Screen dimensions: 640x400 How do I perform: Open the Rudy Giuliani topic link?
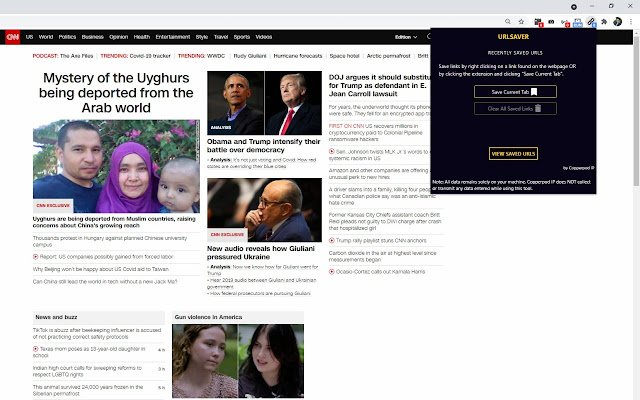pos(250,56)
